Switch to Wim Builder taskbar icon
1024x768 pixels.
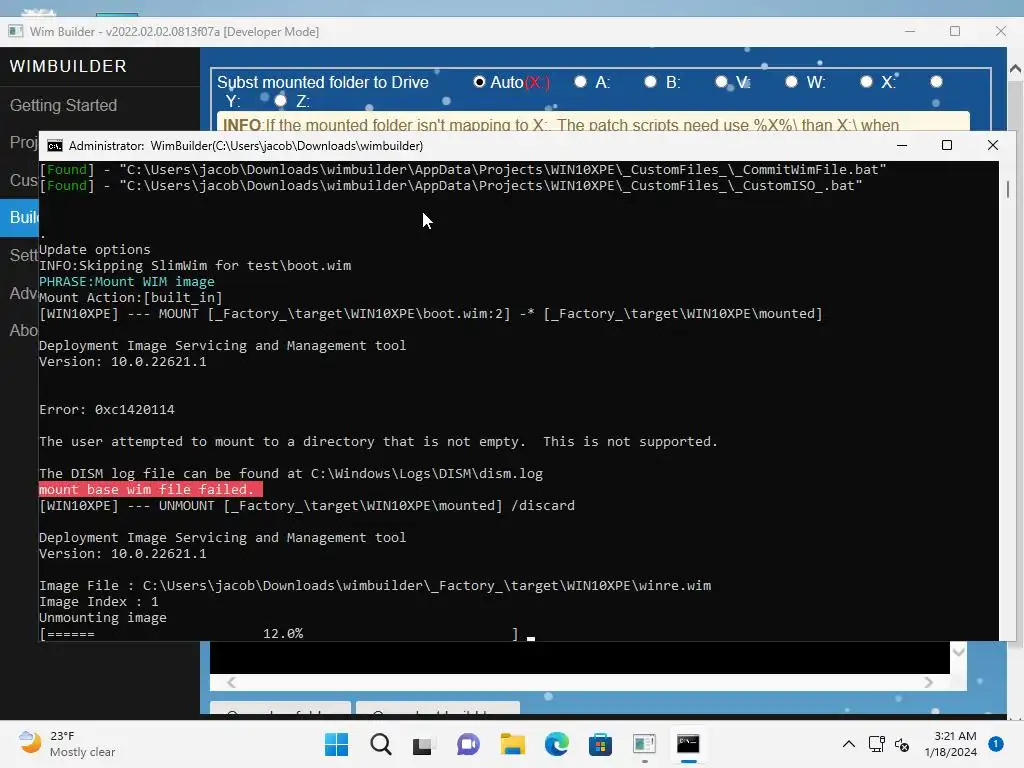(645, 744)
